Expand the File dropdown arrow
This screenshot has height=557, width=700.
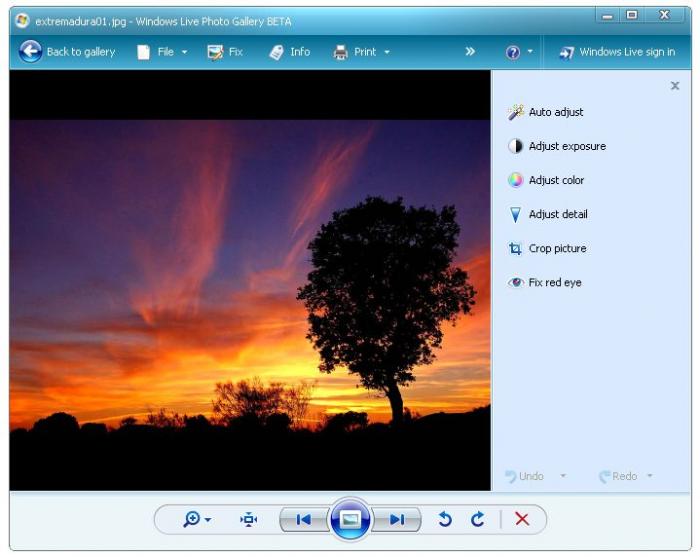point(184,52)
